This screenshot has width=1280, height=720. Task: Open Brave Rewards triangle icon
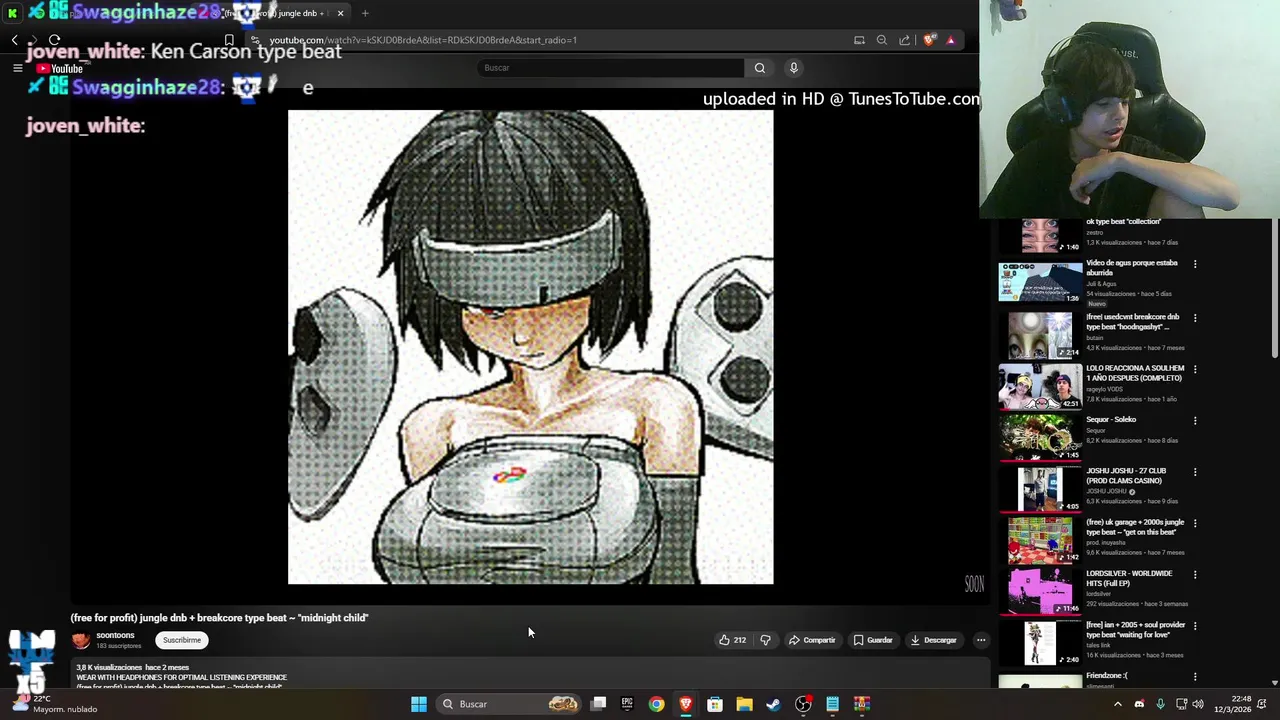[x=951, y=40]
